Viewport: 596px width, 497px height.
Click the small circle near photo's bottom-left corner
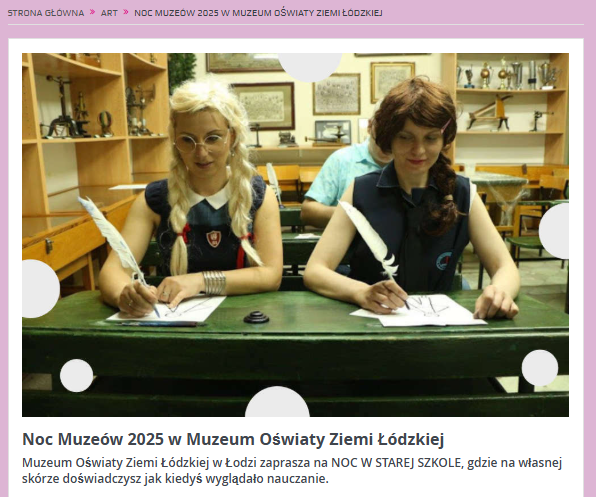pyautogui.click(x=76, y=375)
